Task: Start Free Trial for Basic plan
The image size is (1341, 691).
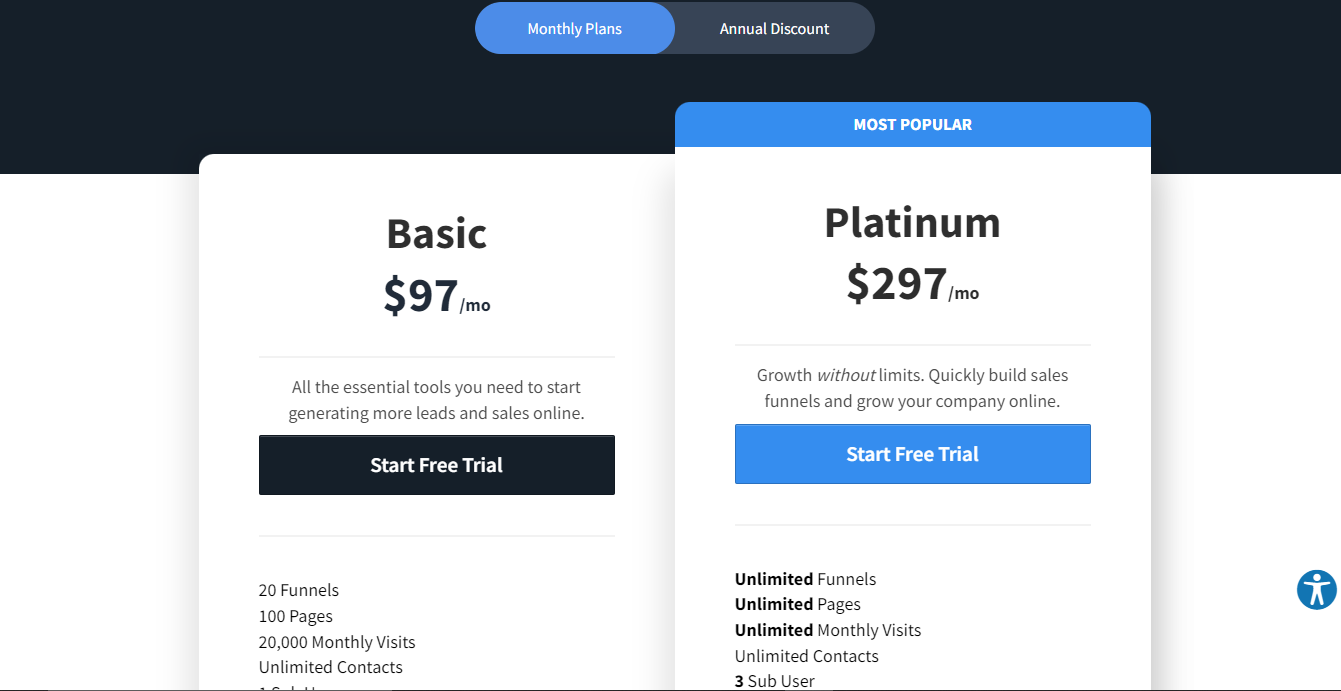Action: (436, 465)
